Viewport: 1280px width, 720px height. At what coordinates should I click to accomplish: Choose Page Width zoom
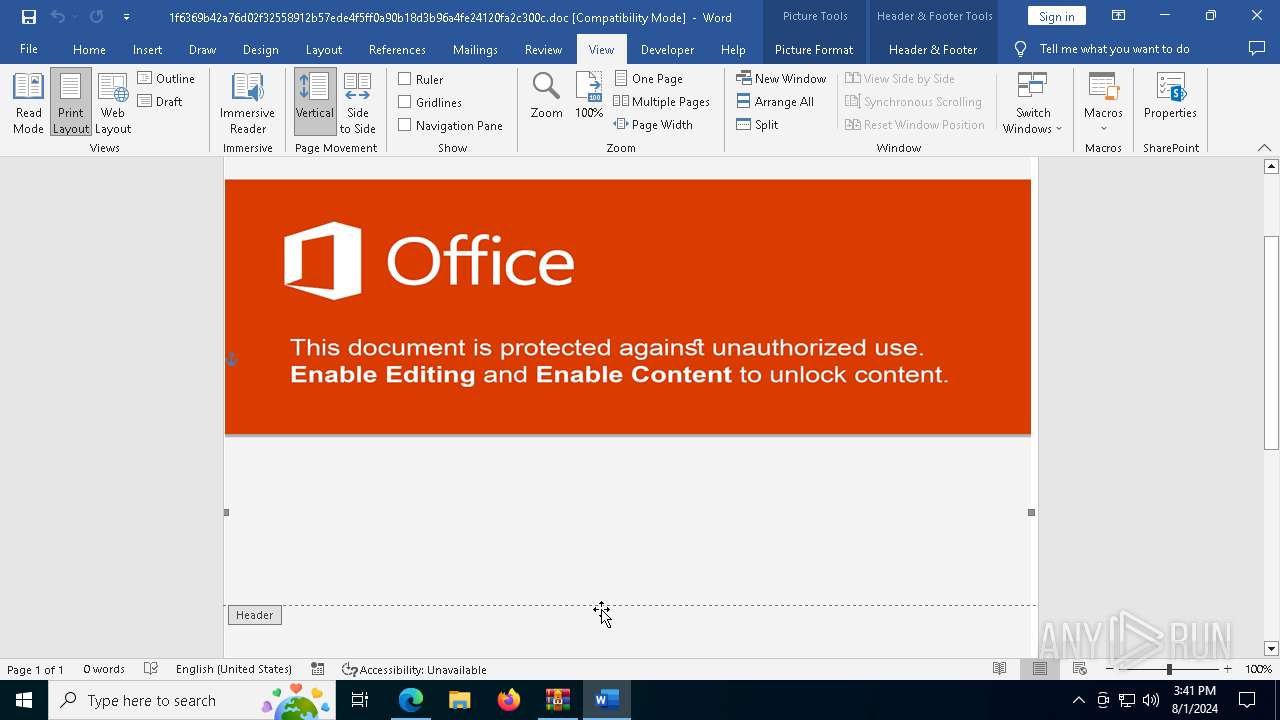(x=653, y=124)
